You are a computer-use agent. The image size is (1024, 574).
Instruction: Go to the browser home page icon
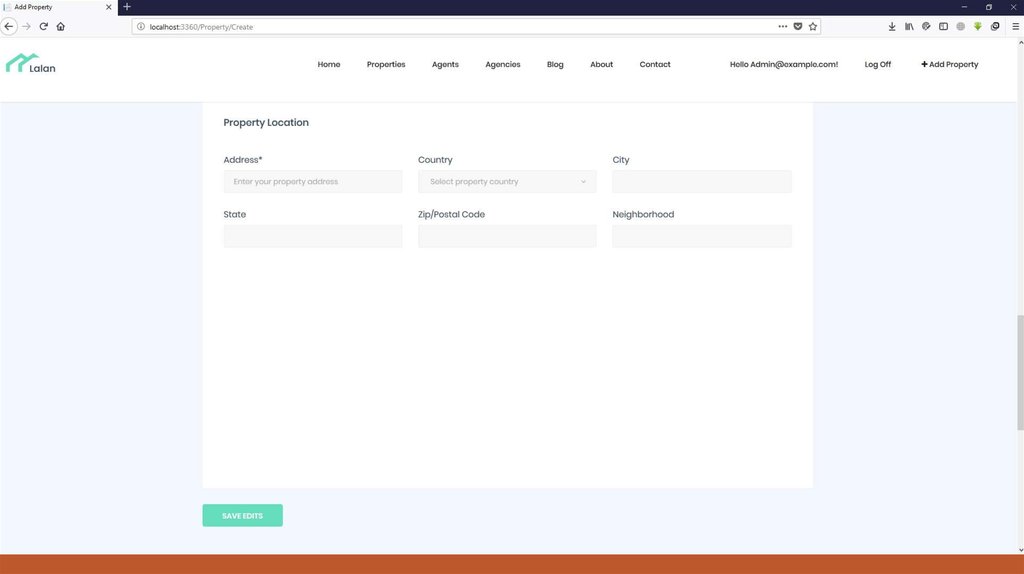61,26
